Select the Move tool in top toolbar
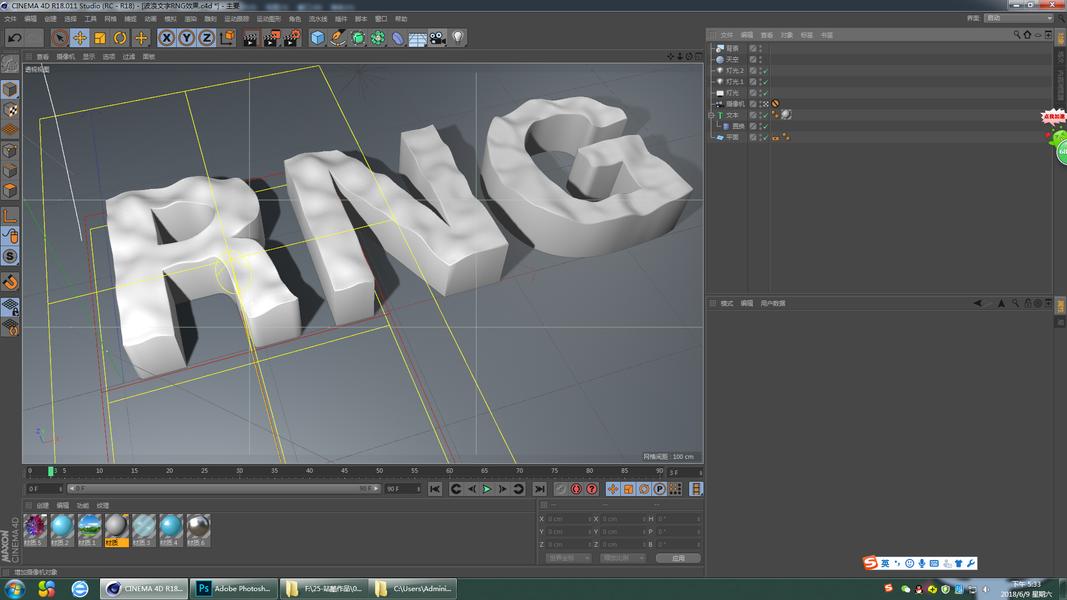1067x600 pixels. 80,38
